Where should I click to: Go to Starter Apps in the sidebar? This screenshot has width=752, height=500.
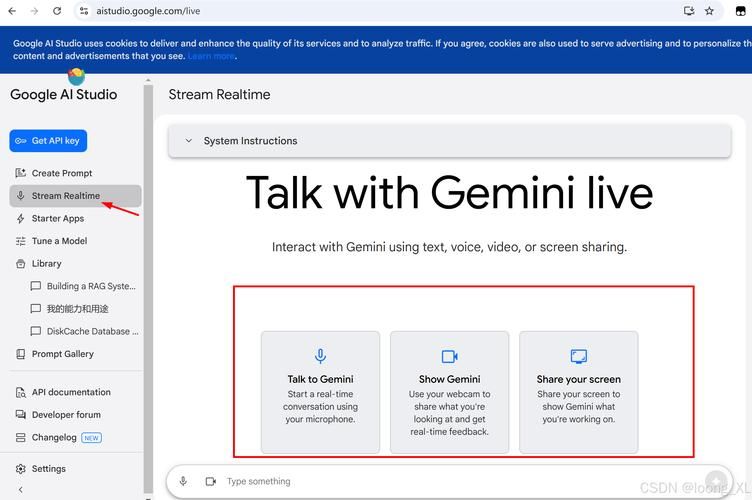pos(57,218)
